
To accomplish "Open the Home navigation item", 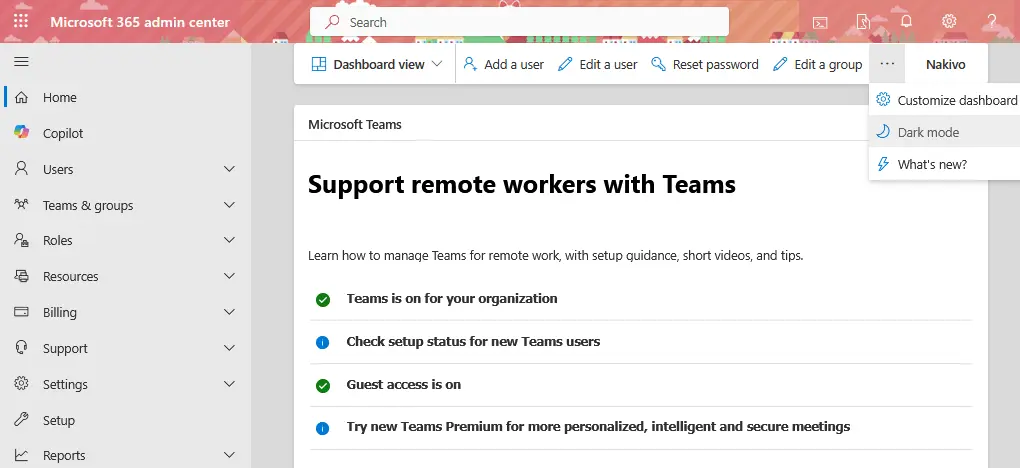I will [126, 98].
